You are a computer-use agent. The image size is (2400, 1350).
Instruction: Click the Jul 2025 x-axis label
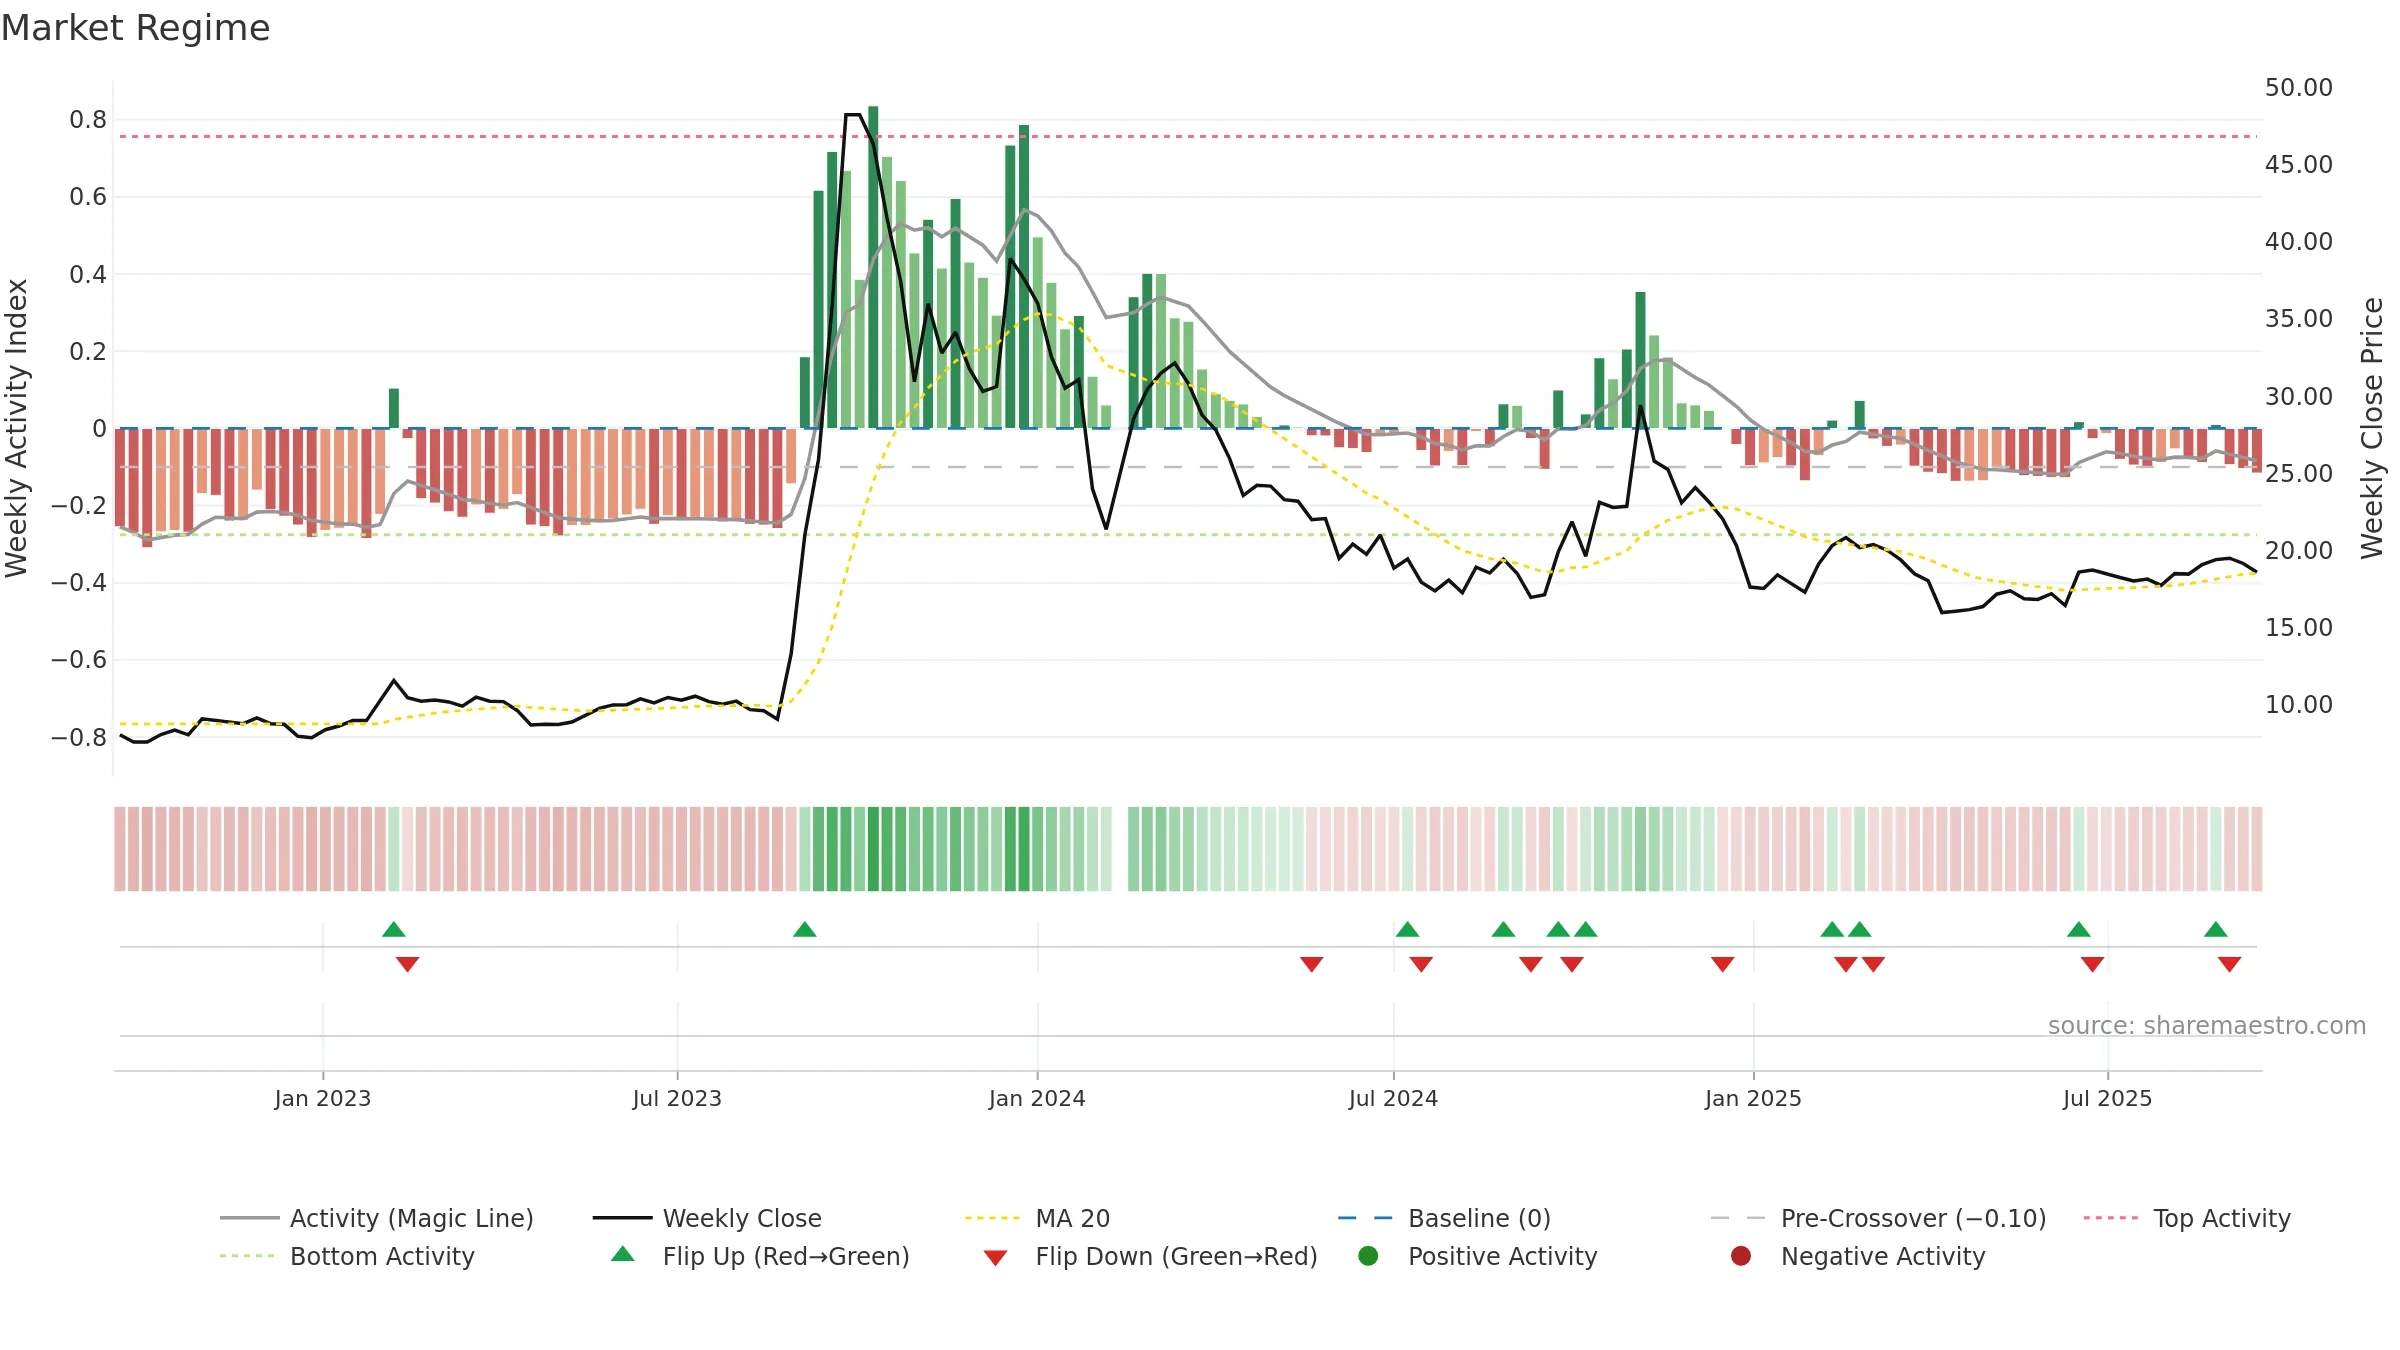[2107, 1098]
